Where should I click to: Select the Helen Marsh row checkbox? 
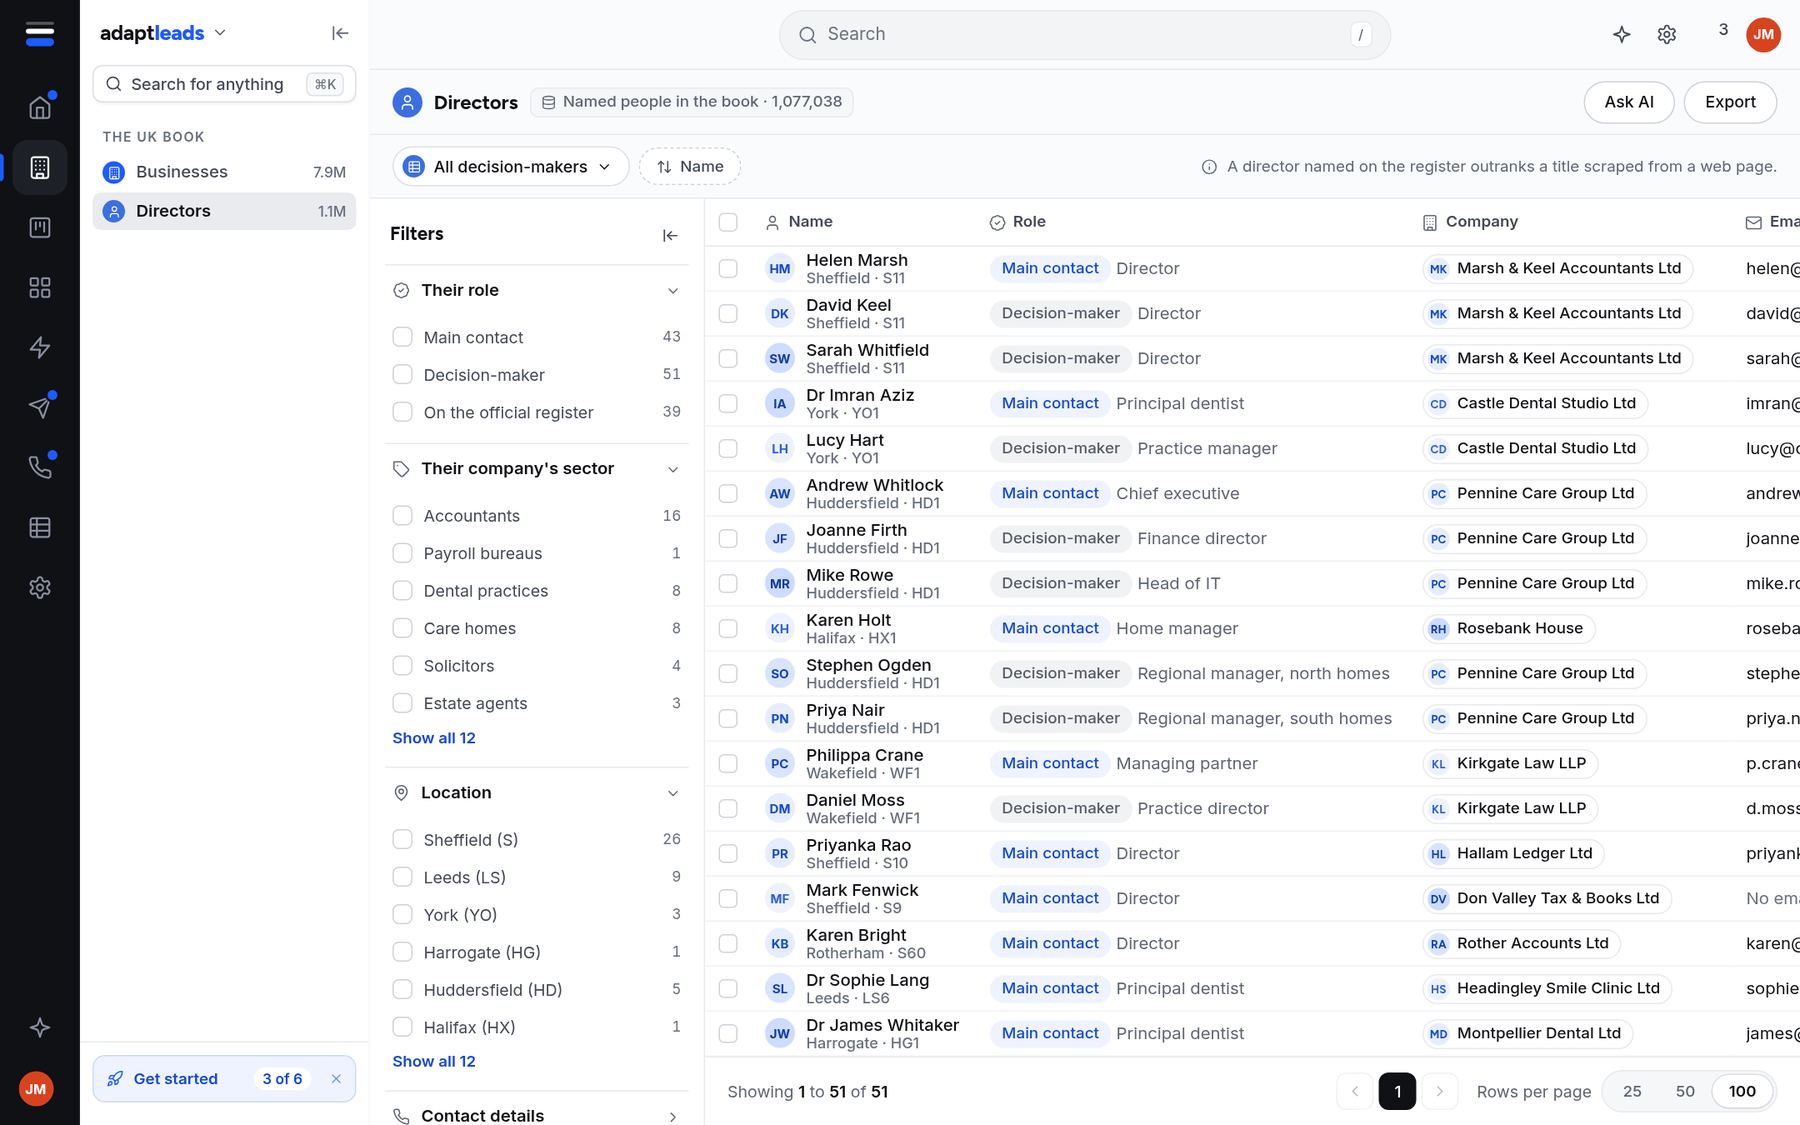pyautogui.click(x=728, y=268)
